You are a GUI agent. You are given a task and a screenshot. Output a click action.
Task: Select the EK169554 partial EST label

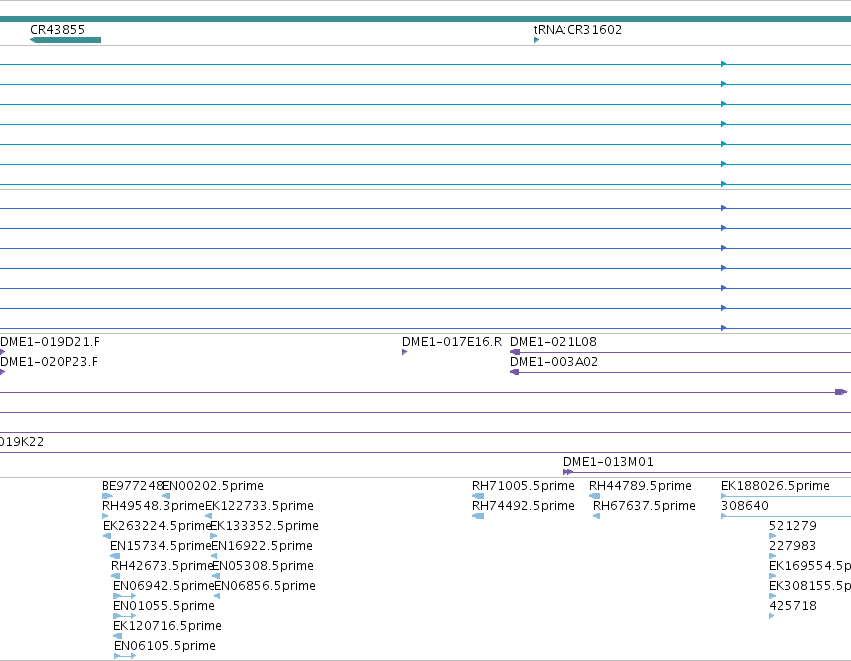coord(810,566)
